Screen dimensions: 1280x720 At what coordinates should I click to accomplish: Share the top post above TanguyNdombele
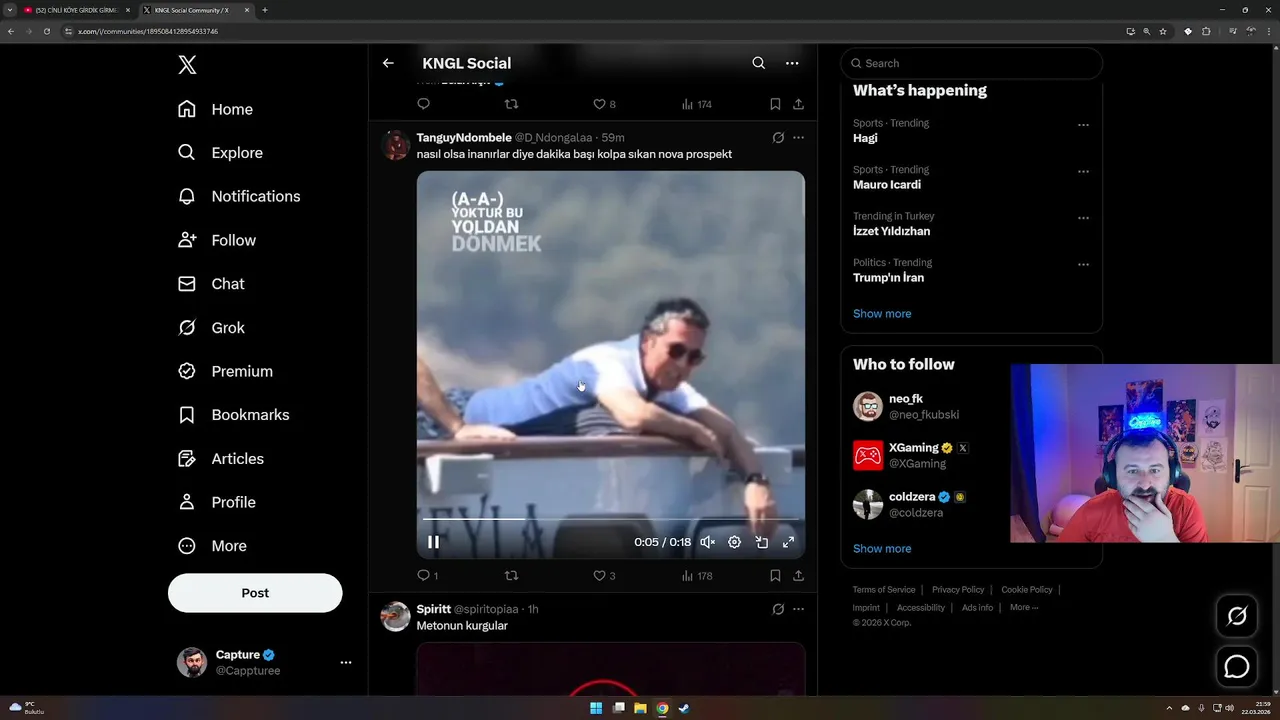point(798,104)
